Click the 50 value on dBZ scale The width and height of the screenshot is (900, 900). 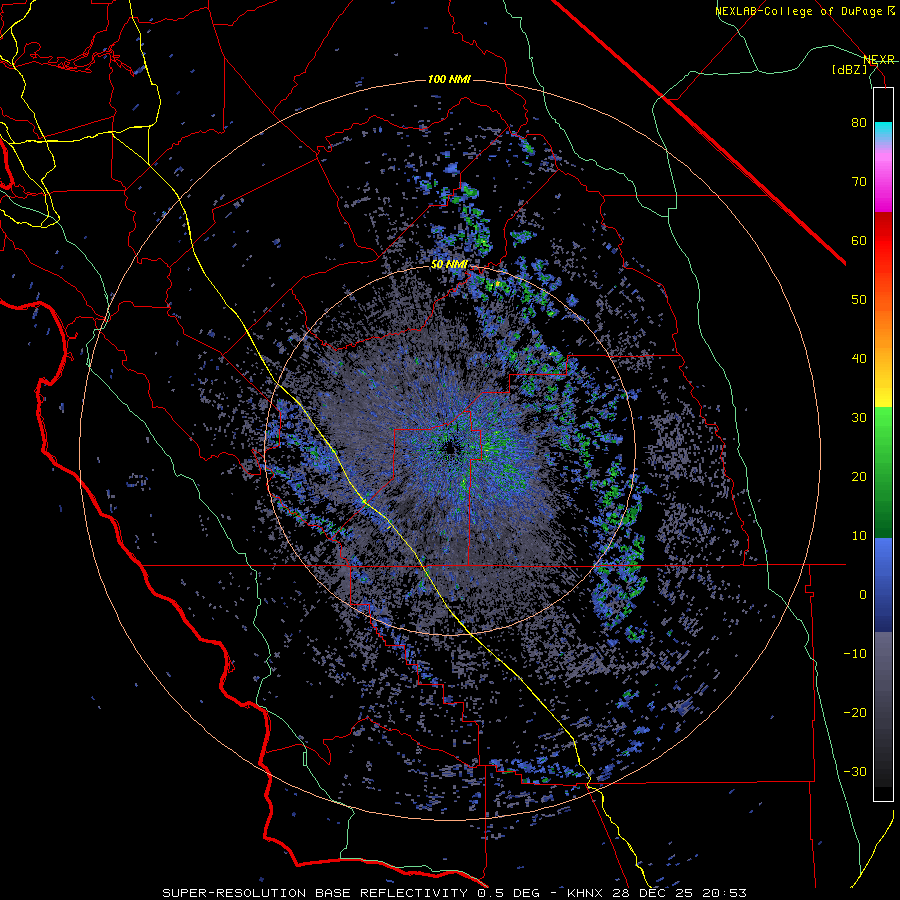[x=859, y=300]
